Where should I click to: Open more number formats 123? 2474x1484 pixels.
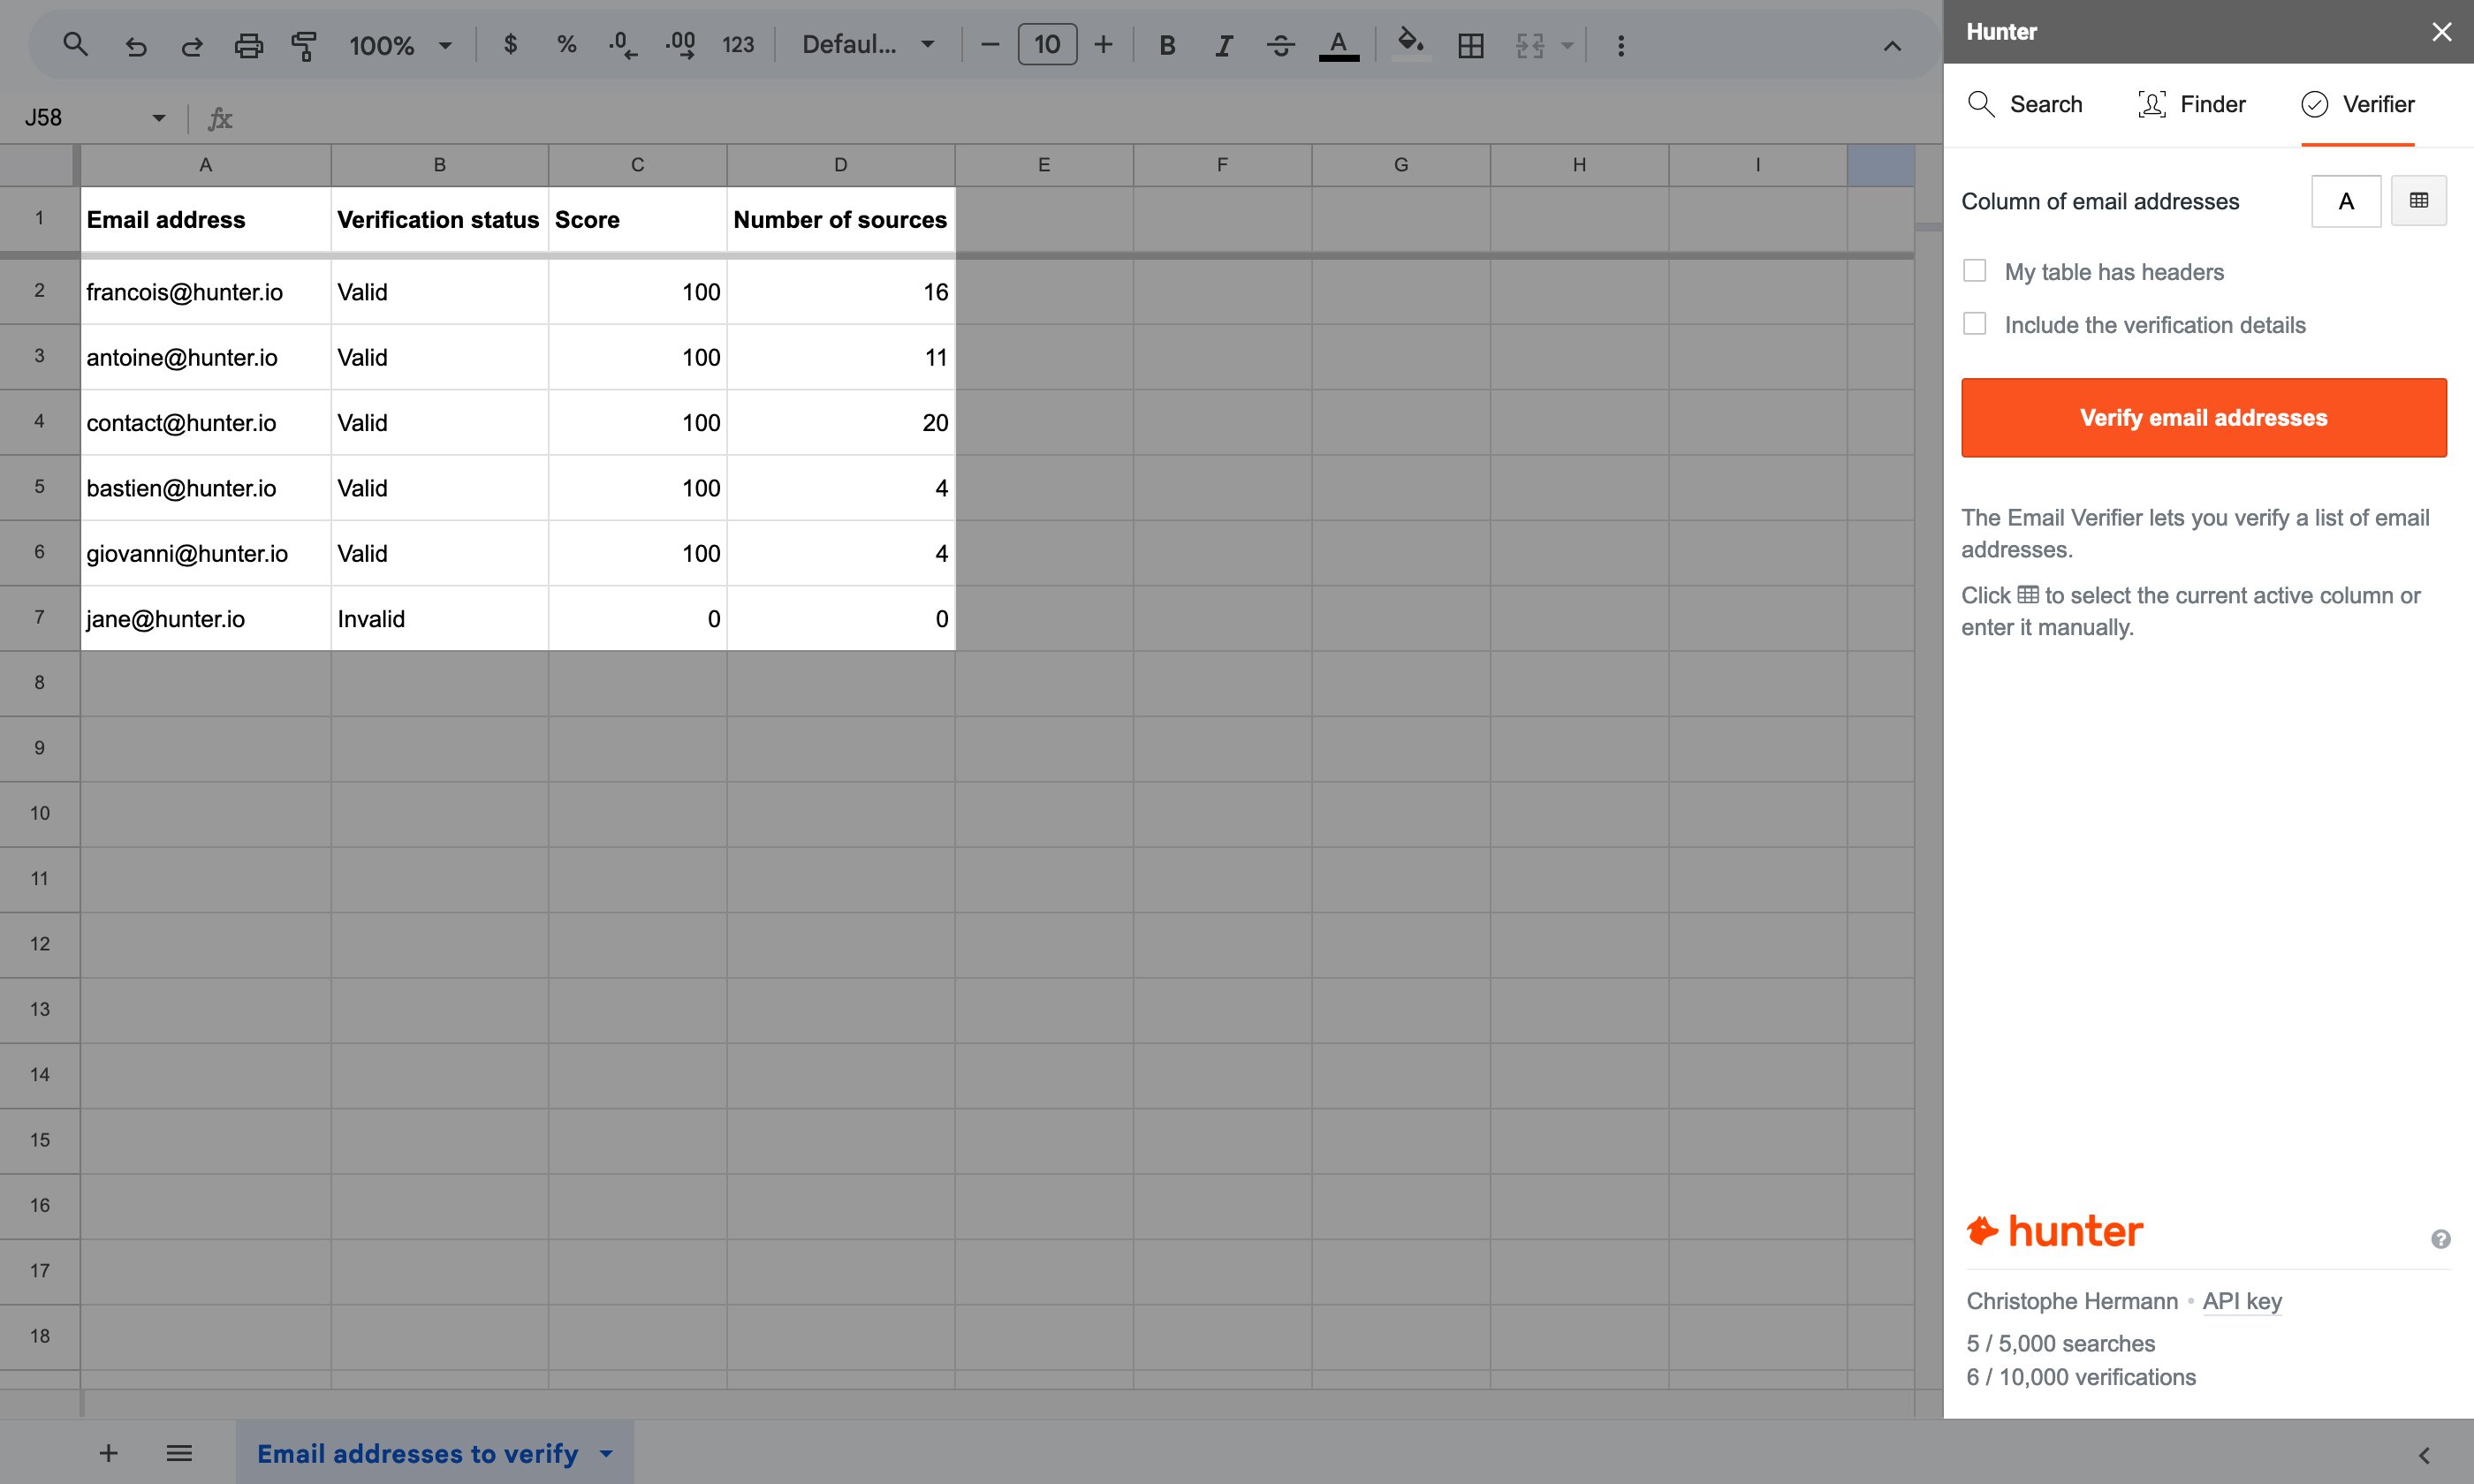tap(738, 45)
